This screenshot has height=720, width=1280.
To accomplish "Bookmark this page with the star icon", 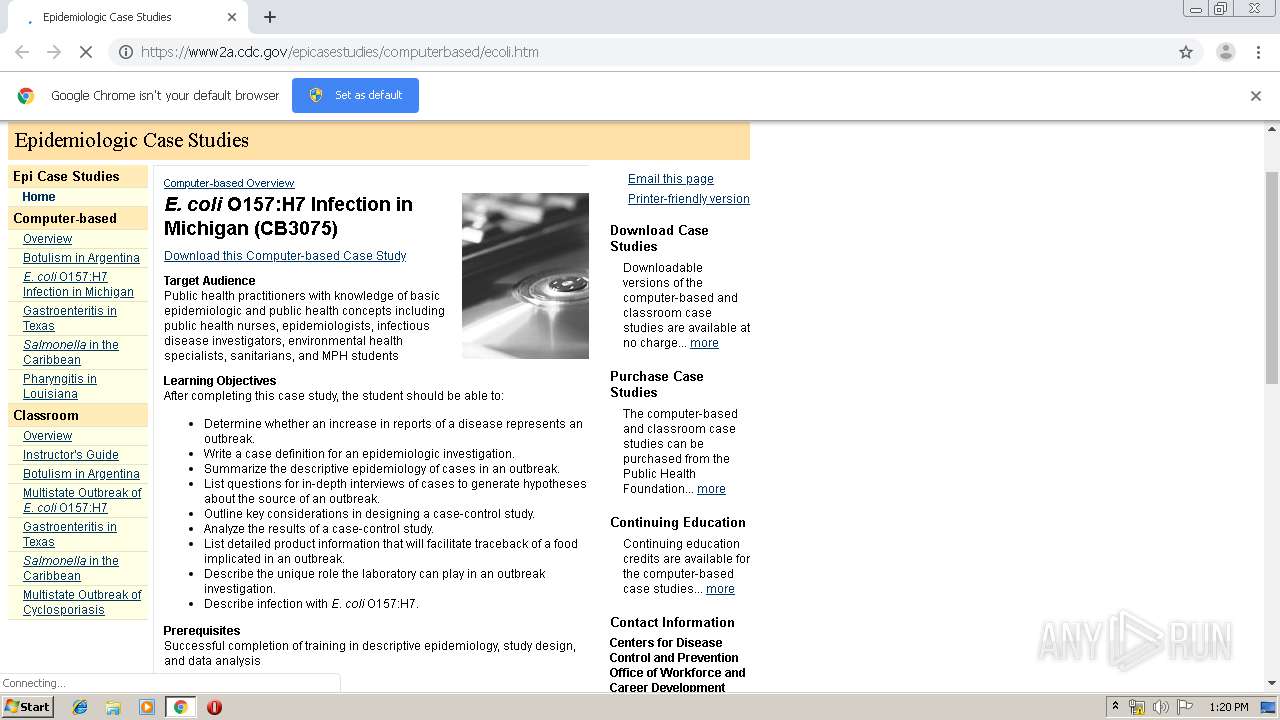I will click(x=1186, y=52).
